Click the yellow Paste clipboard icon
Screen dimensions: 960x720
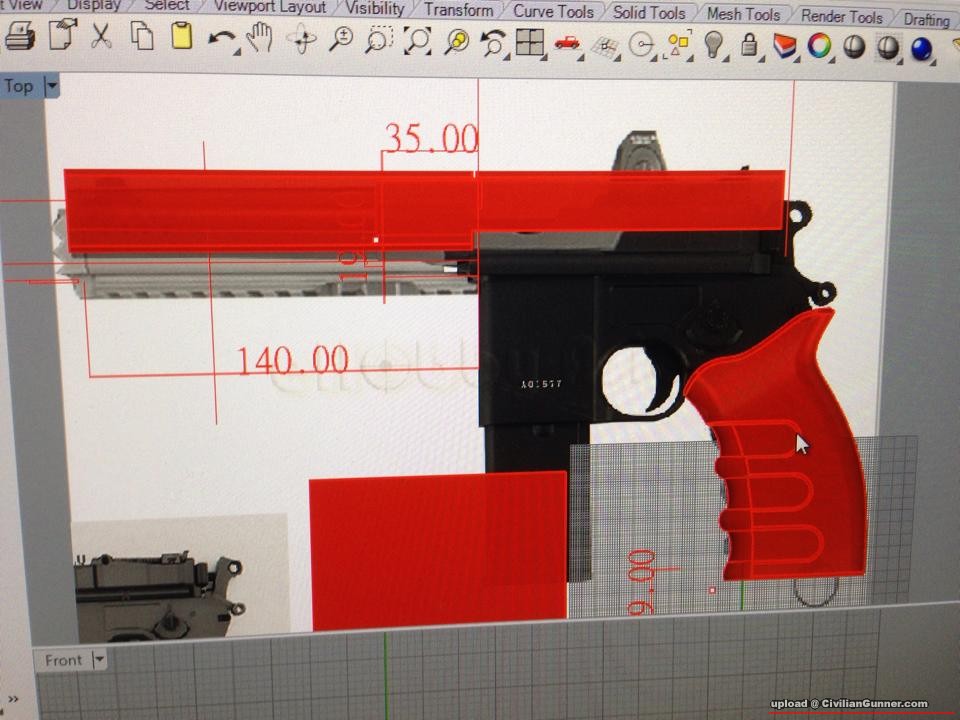click(x=181, y=38)
